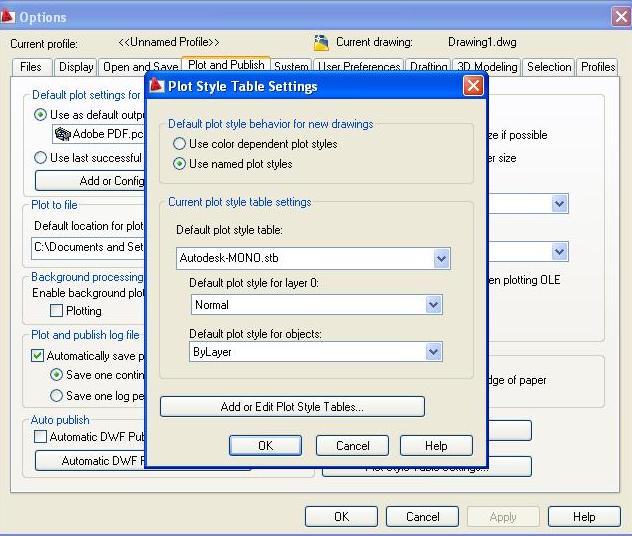Image resolution: width=632 pixels, height=536 pixels.
Task: Switch to the System tab
Action: pos(291,67)
